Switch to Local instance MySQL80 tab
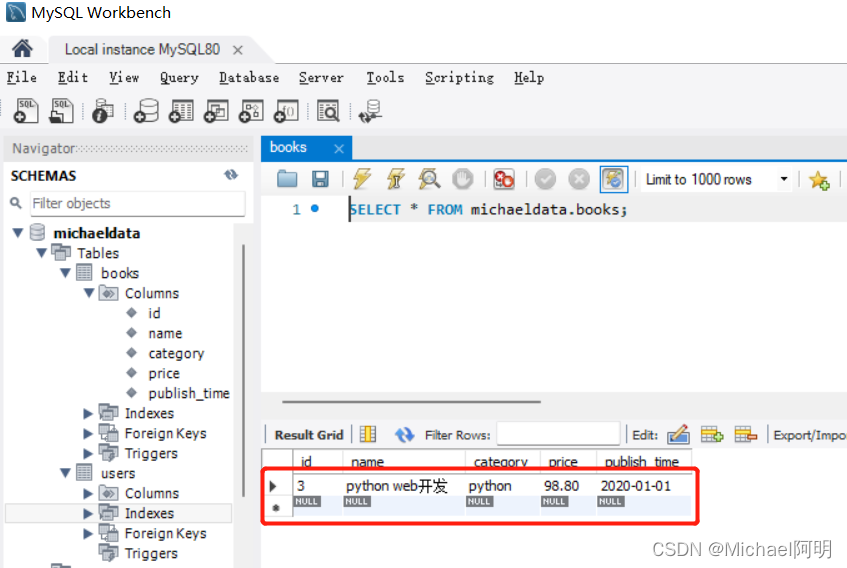This screenshot has height=568, width=847. (x=142, y=50)
